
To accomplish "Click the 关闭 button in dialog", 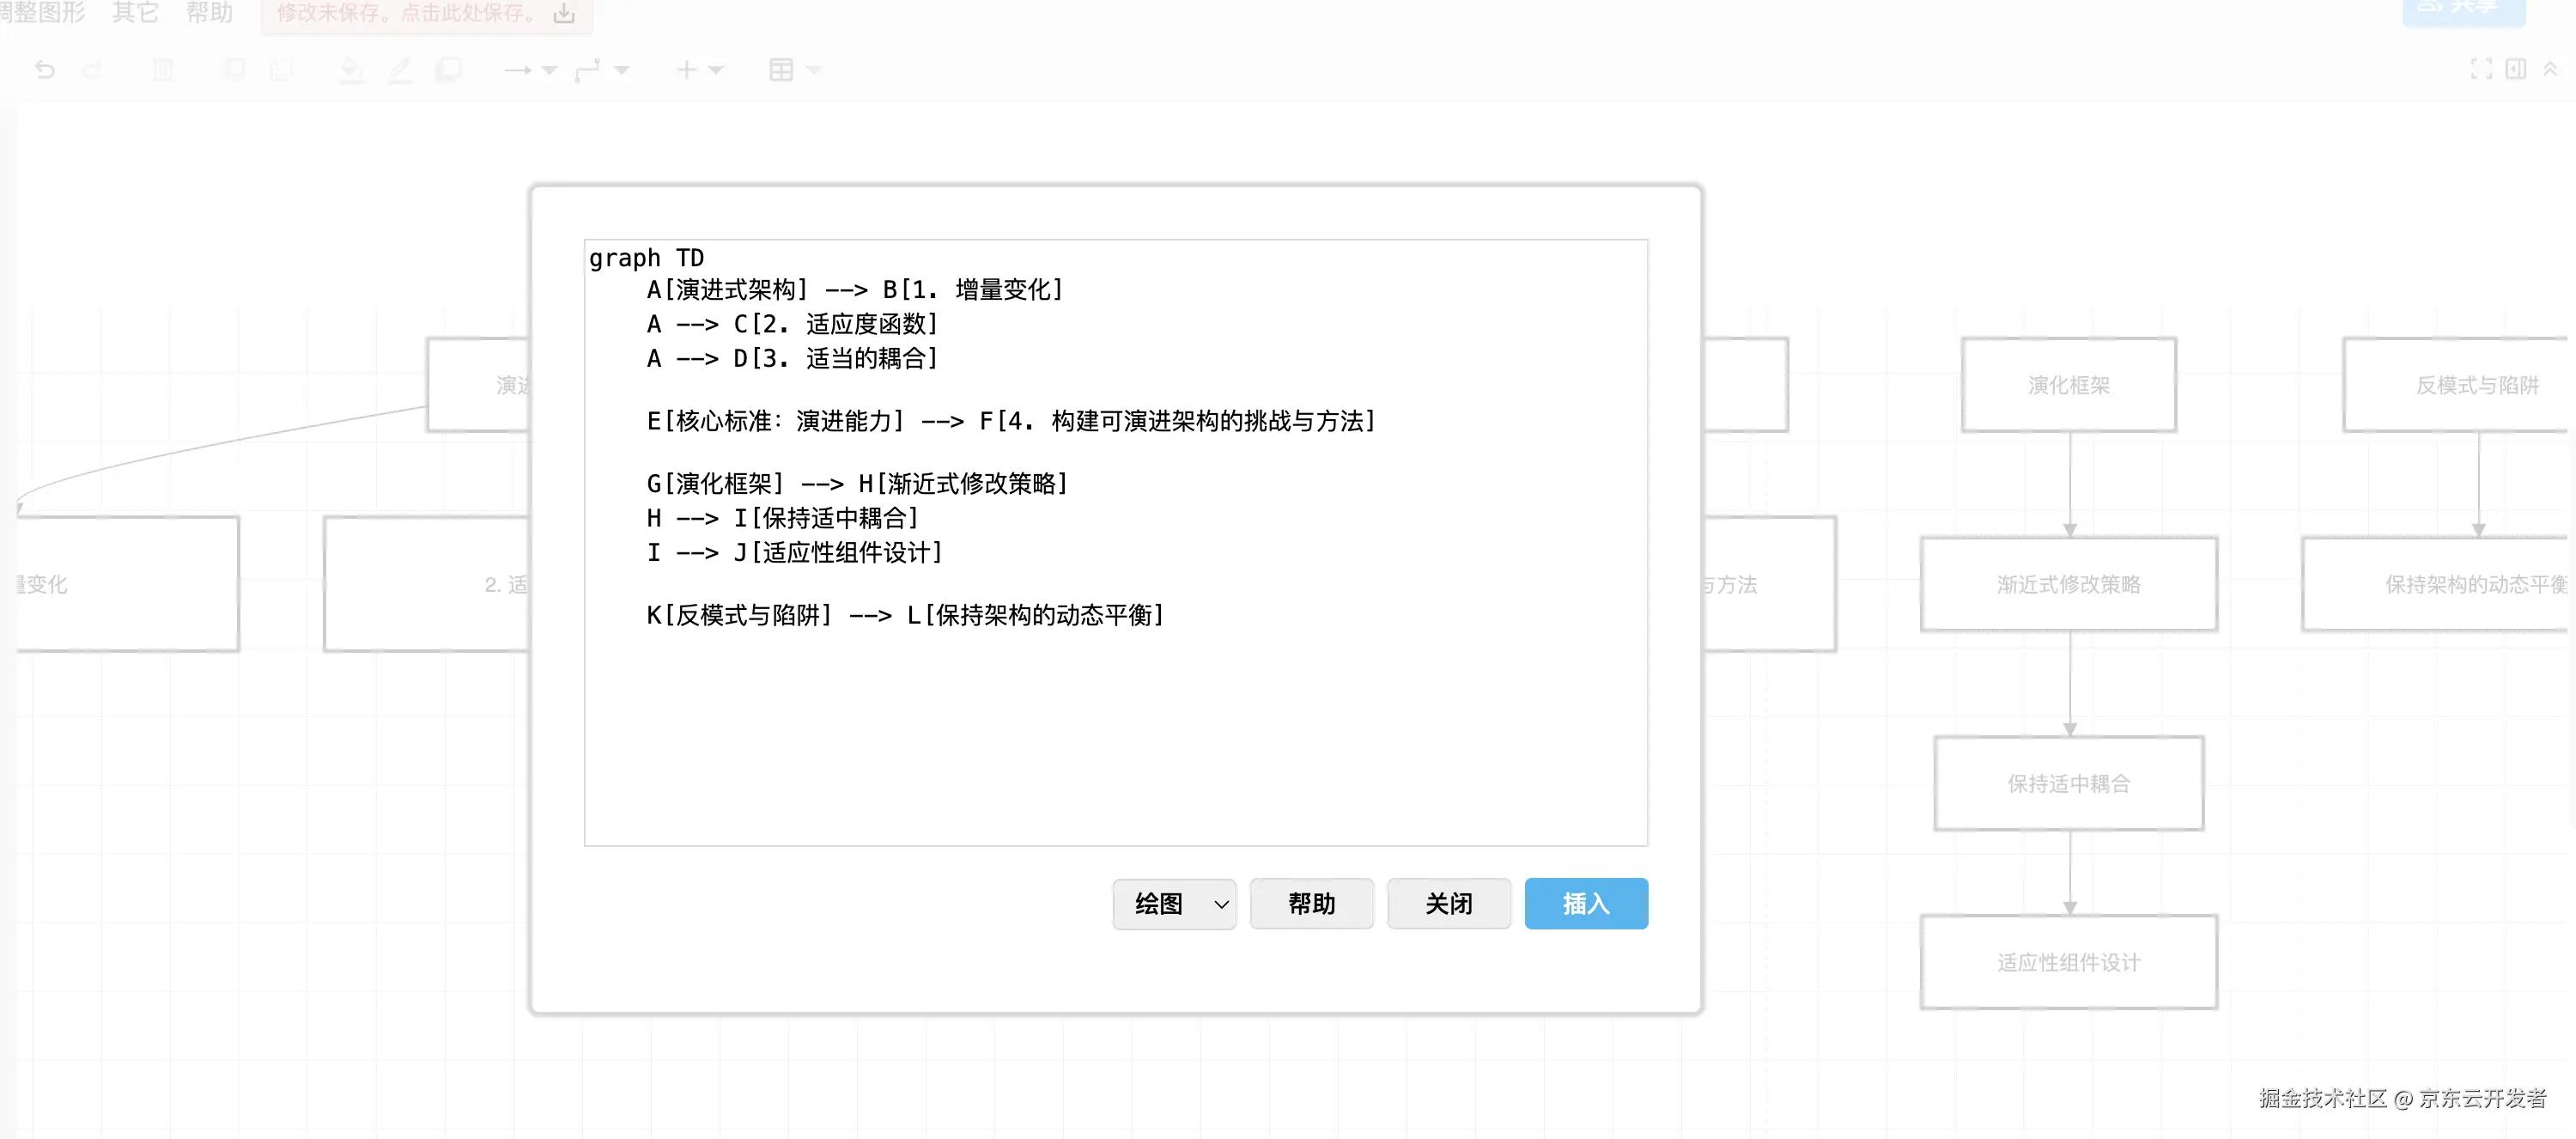I will point(1448,904).
